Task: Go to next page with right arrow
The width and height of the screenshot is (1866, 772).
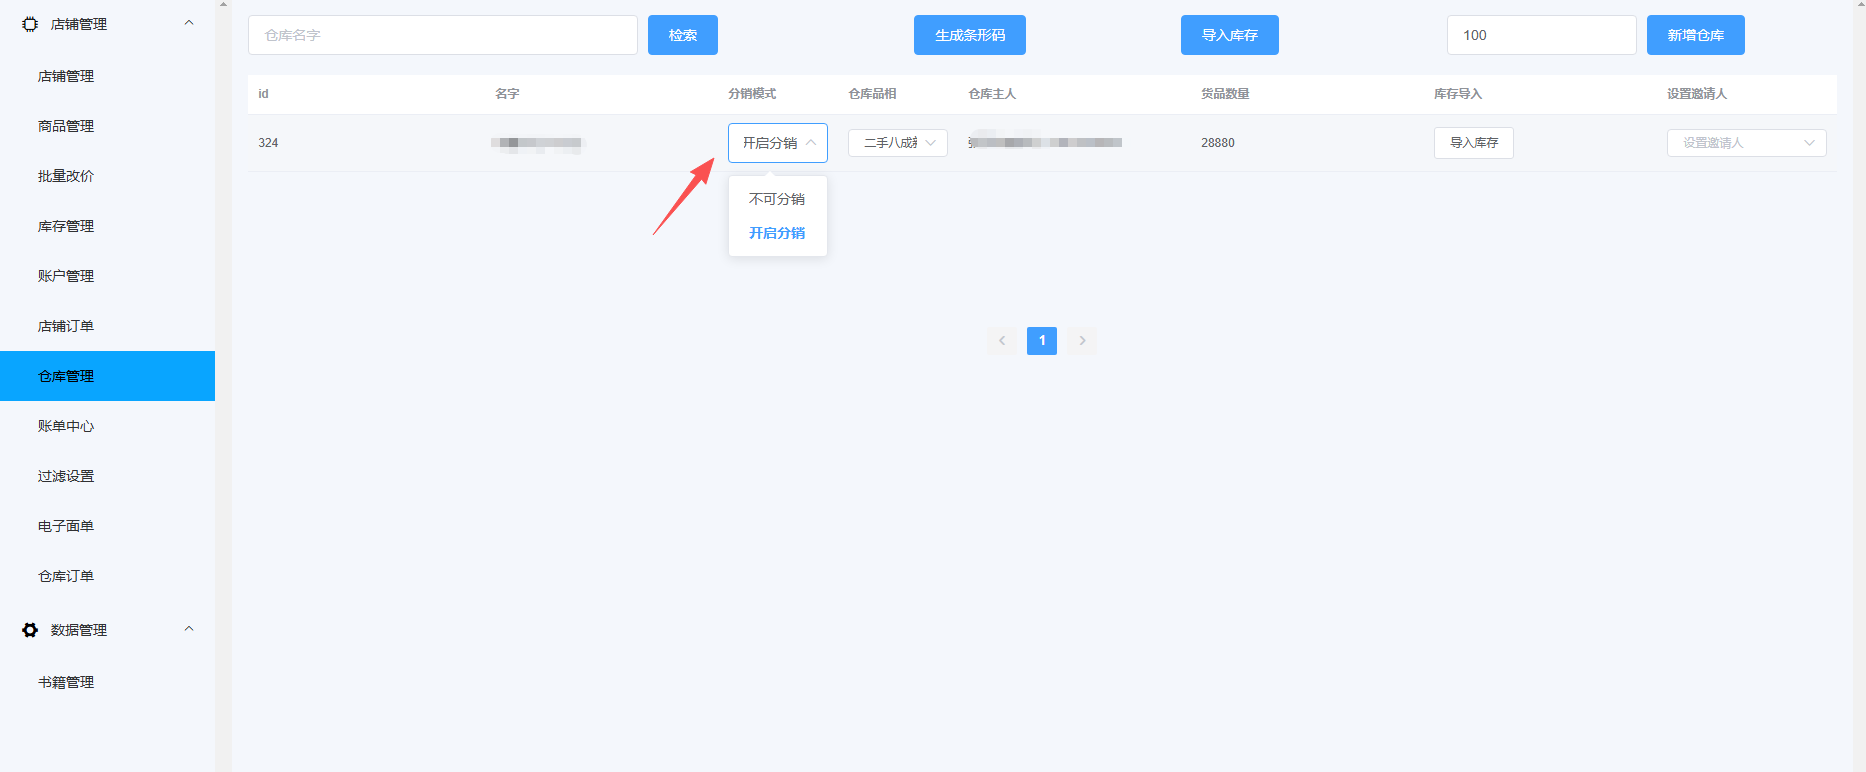Action: (x=1082, y=341)
